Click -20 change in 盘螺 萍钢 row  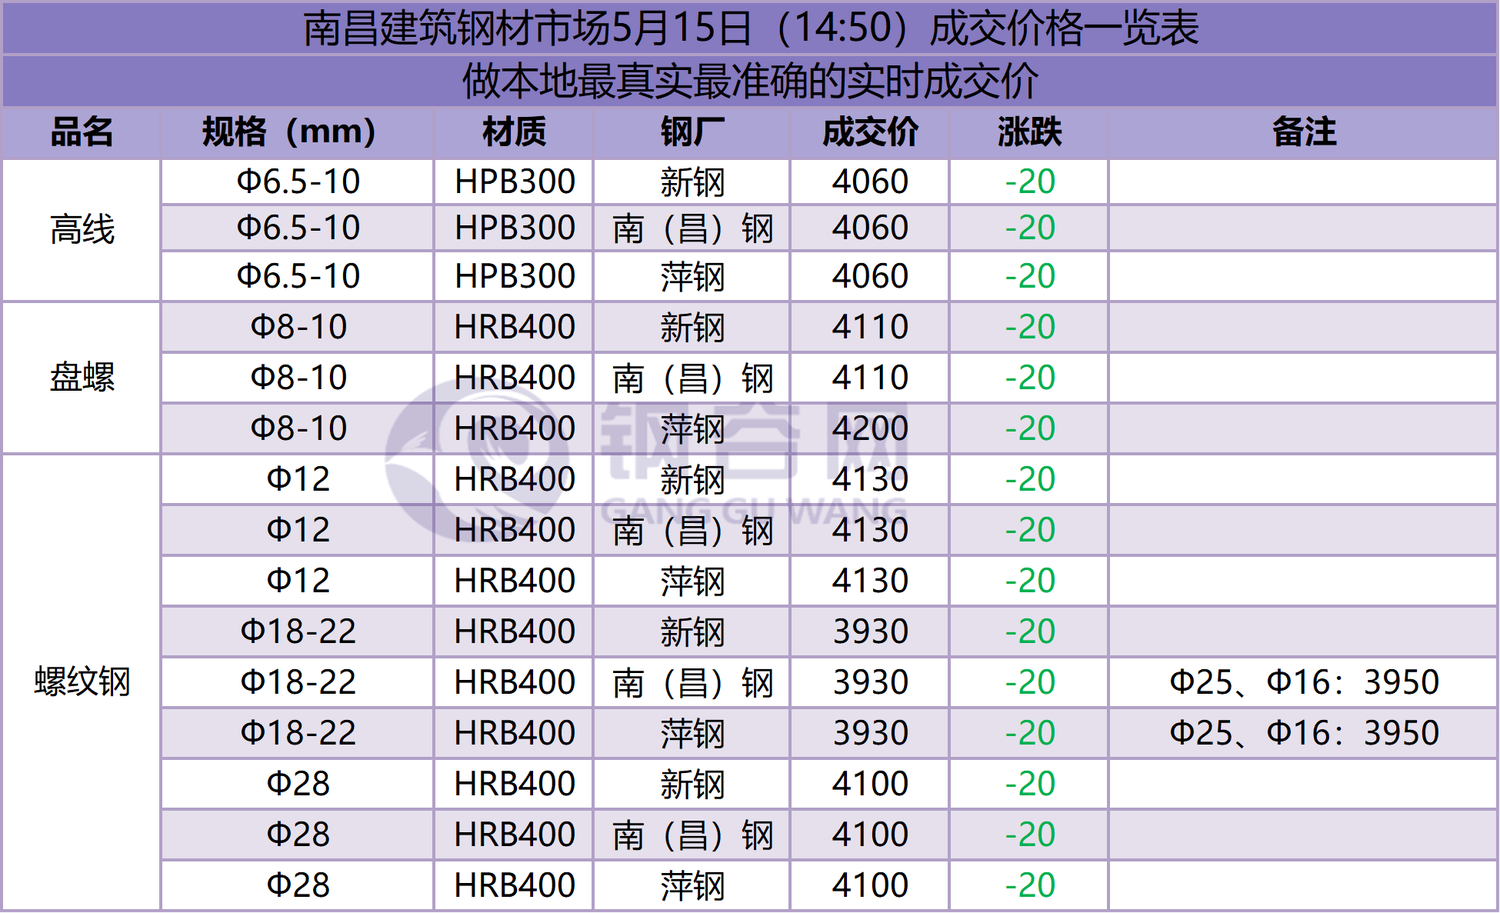[x=1030, y=429]
